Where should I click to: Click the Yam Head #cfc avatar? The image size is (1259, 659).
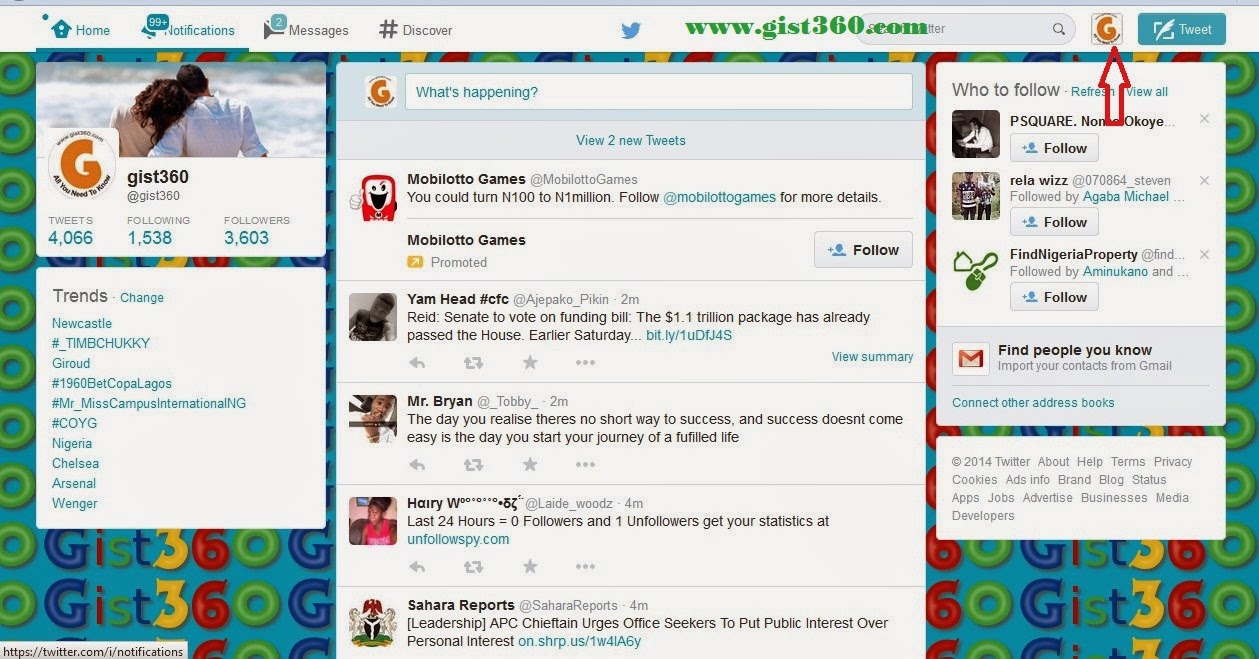373,317
